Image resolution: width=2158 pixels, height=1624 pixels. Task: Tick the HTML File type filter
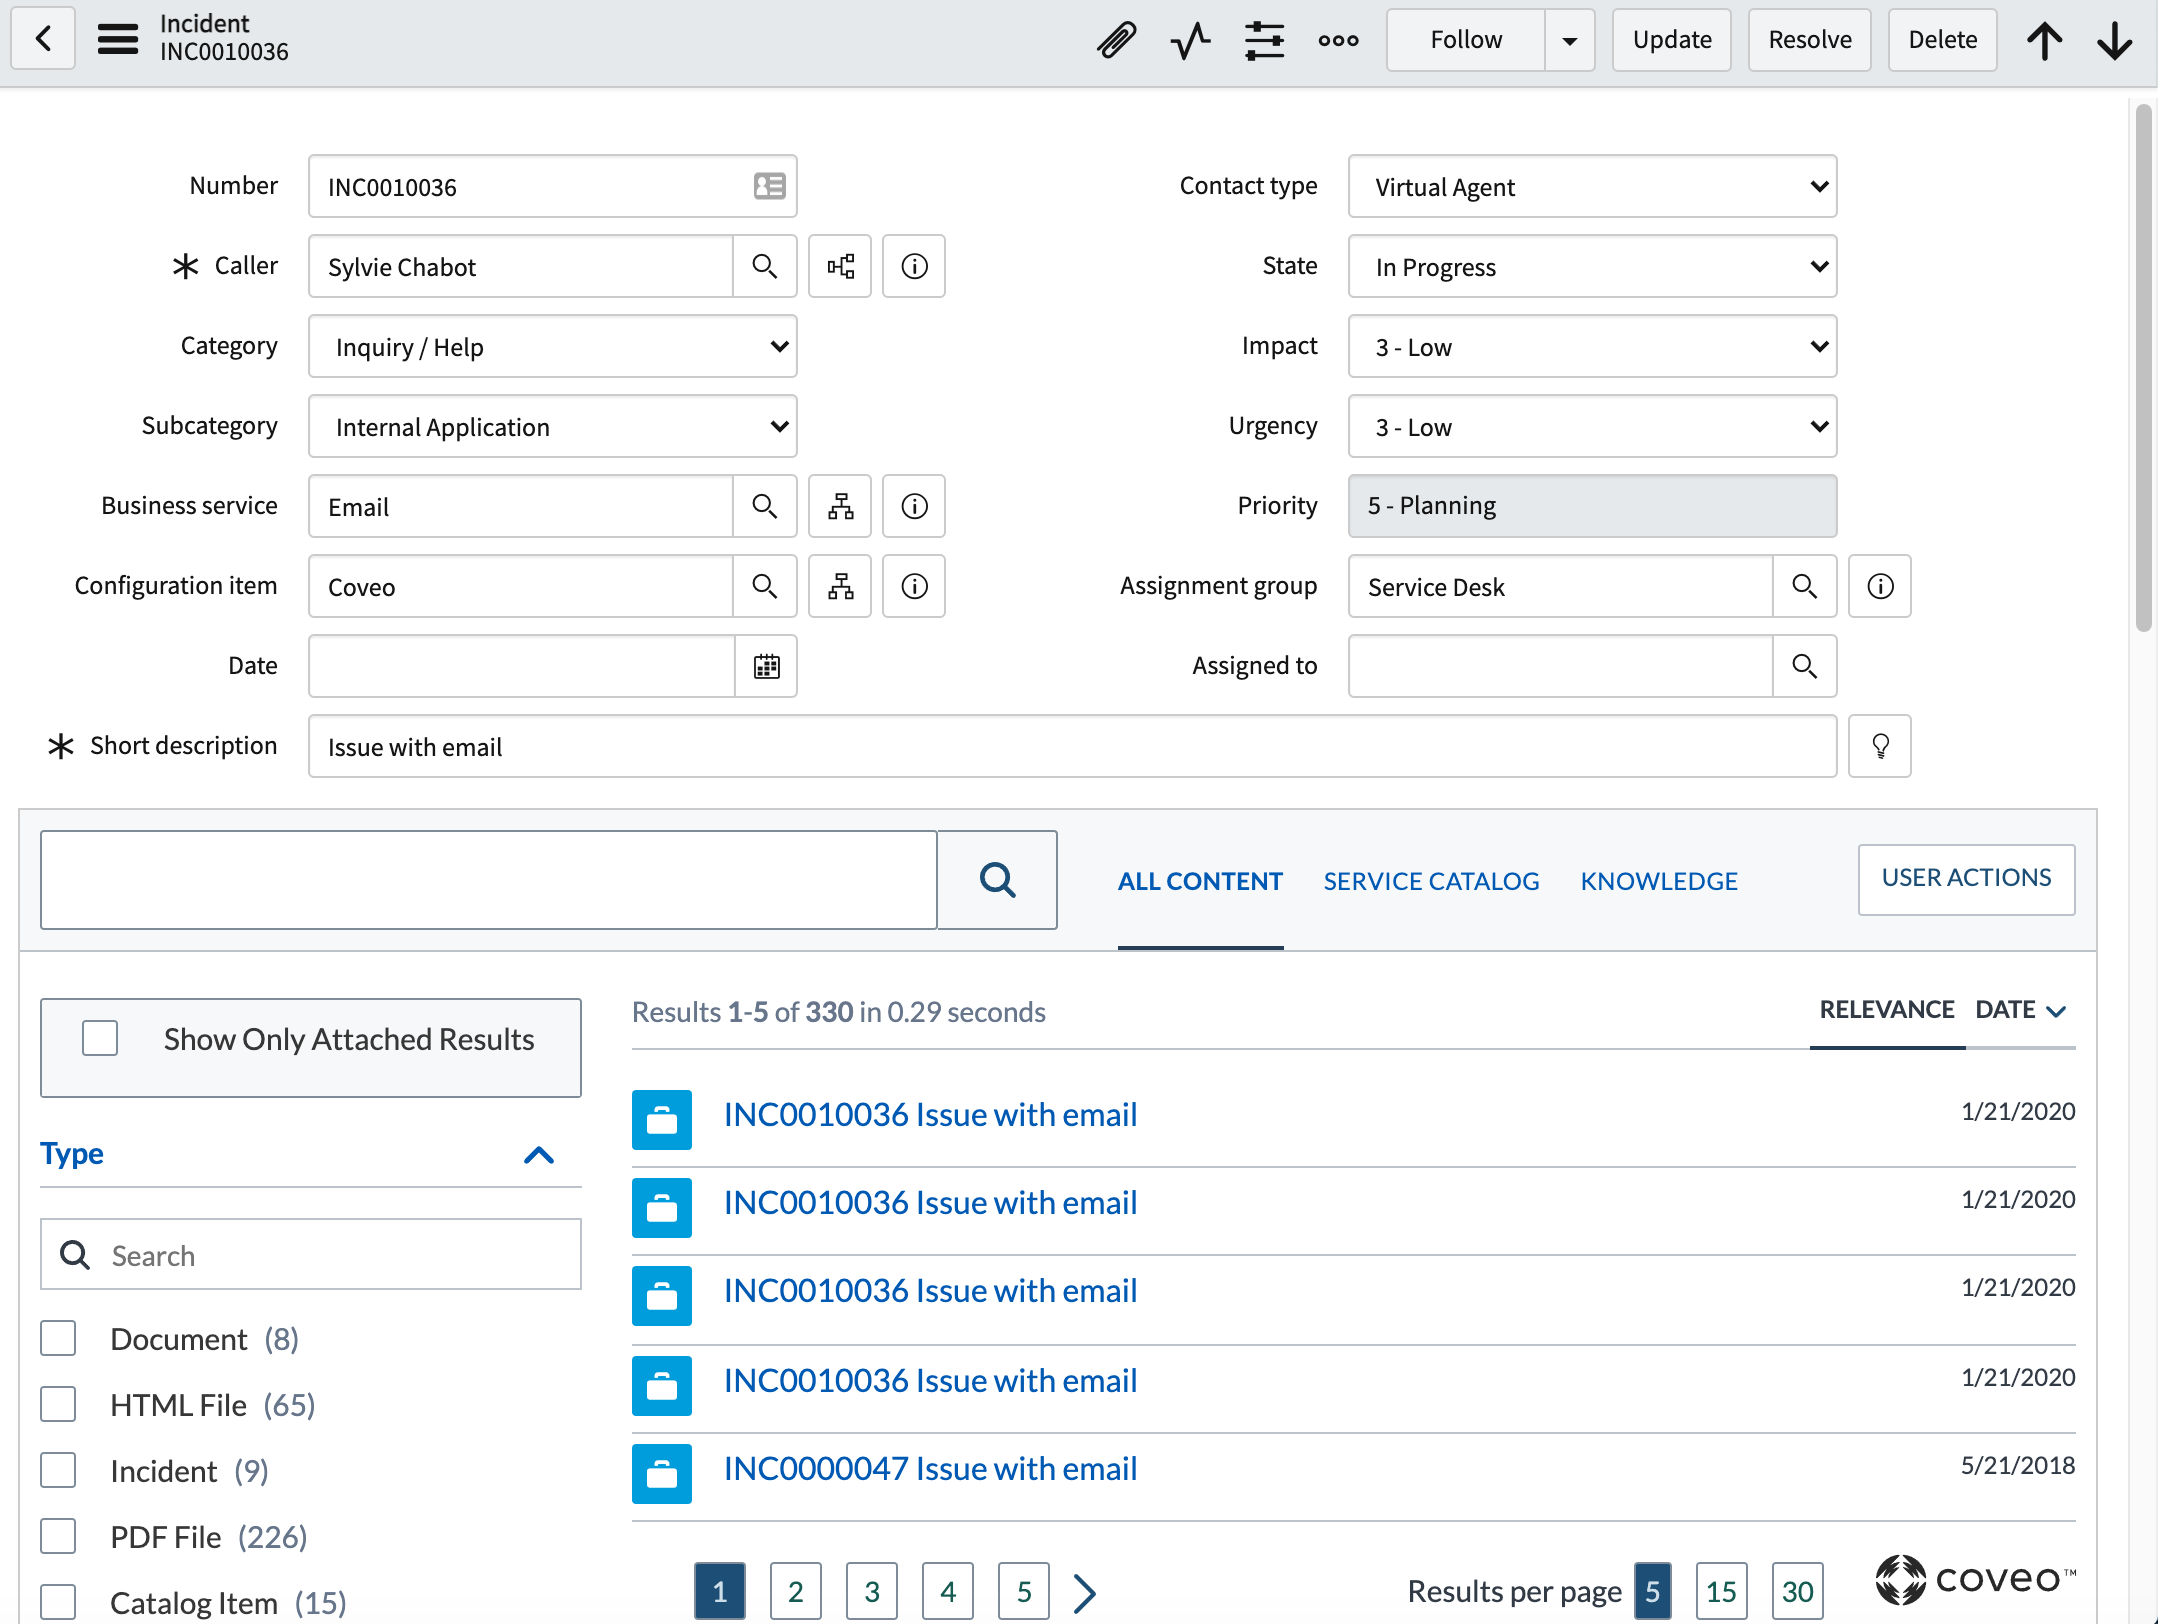58,1404
